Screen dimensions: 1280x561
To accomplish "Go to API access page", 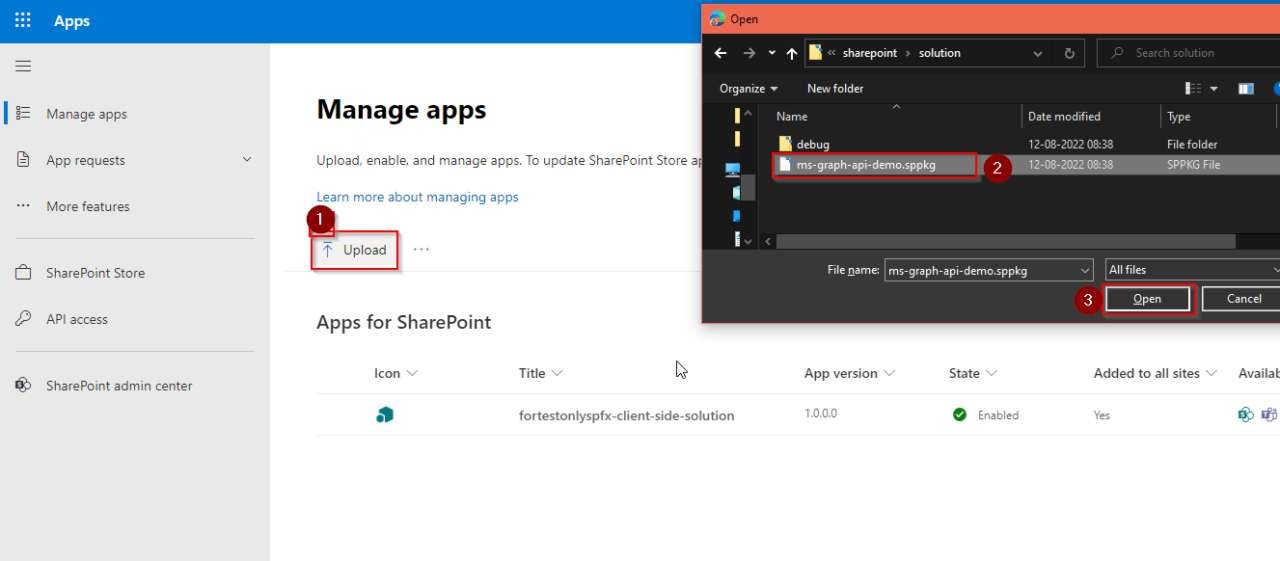I will pos(76,319).
